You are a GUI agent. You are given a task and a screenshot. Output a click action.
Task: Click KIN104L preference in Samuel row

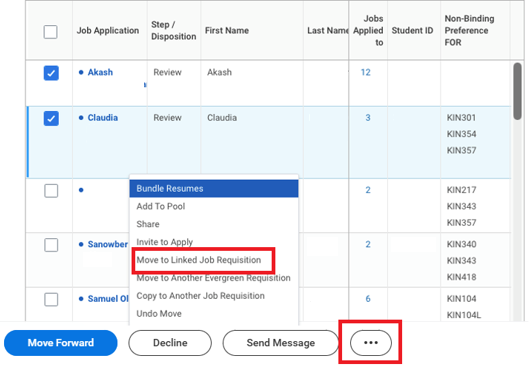click(464, 315)
